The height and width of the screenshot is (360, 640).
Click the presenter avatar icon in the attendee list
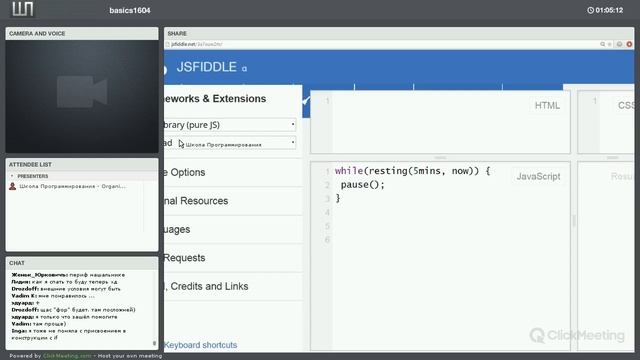13,186
